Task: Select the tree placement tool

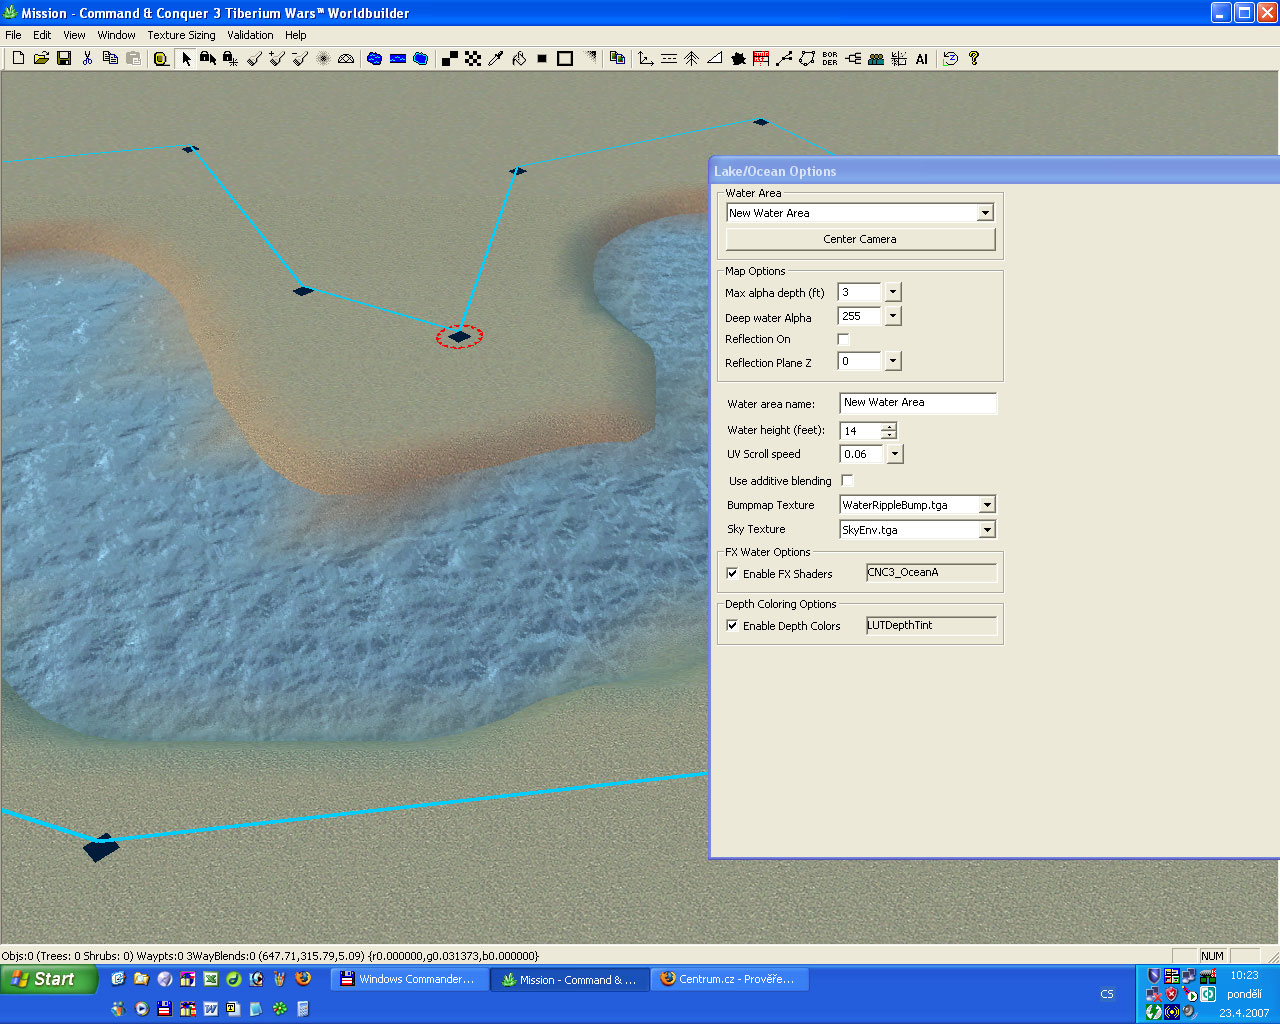Action: tap(692, 59)
